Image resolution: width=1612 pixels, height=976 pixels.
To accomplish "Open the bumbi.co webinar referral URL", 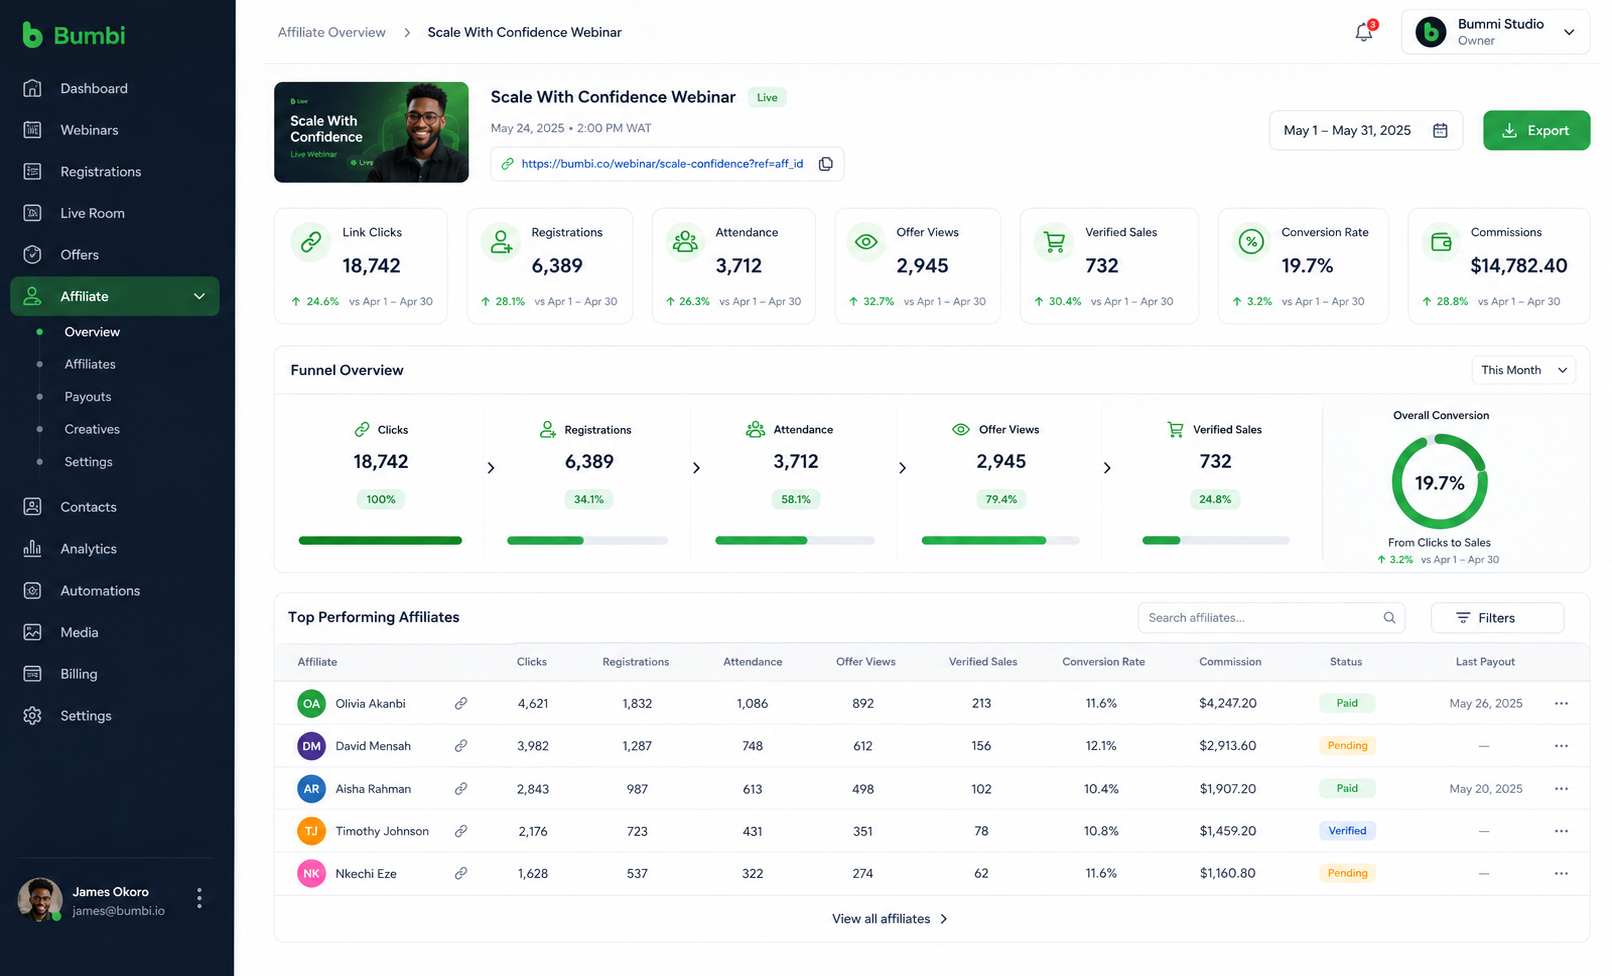I will 662,164.
